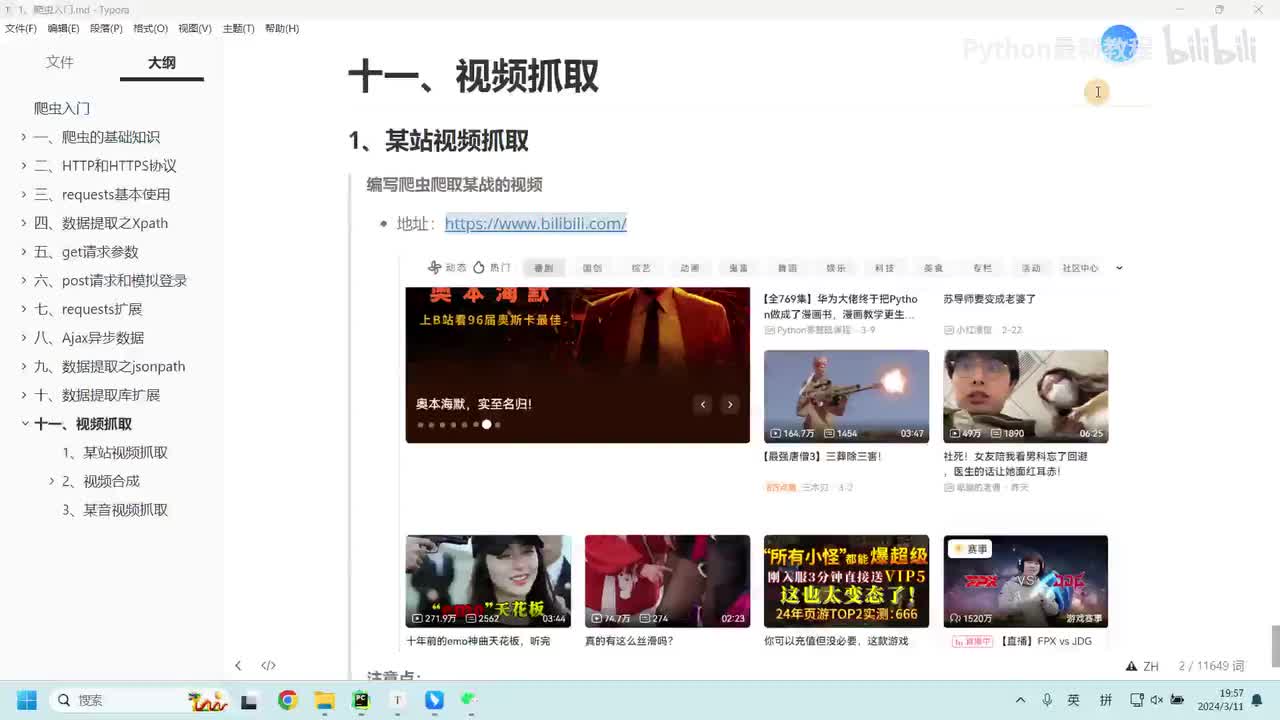The width and height of the screenshot is (1280, 720).
Task: Open the 文件(F) menu
Action: [21, 28]
